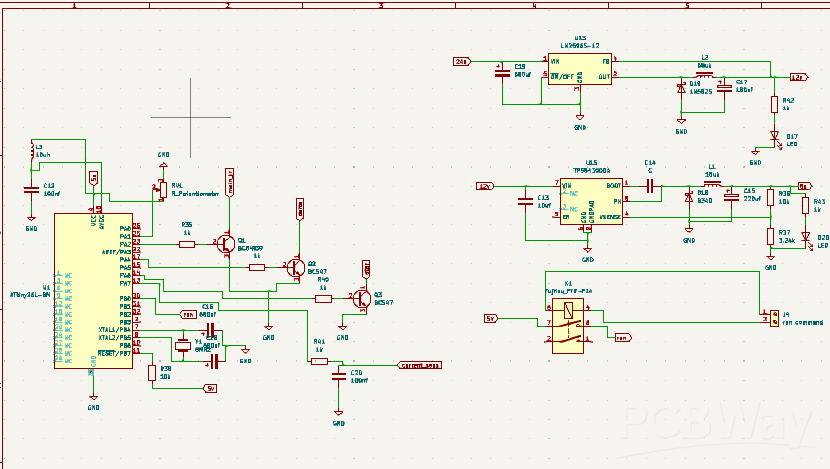Click the L2 inductor symbol
Screen dimensions: 830x469
tap(704, 75)
